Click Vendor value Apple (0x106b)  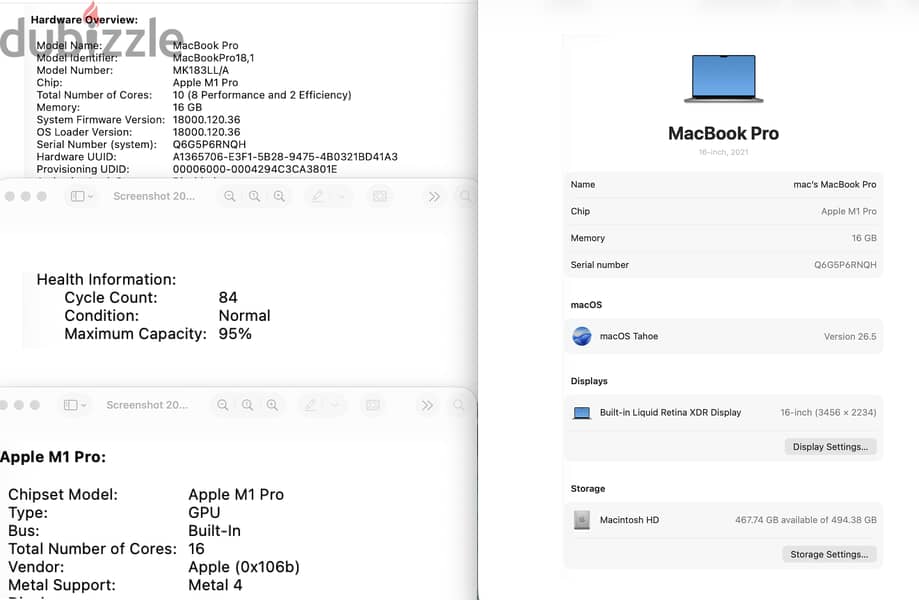[244, 567]
